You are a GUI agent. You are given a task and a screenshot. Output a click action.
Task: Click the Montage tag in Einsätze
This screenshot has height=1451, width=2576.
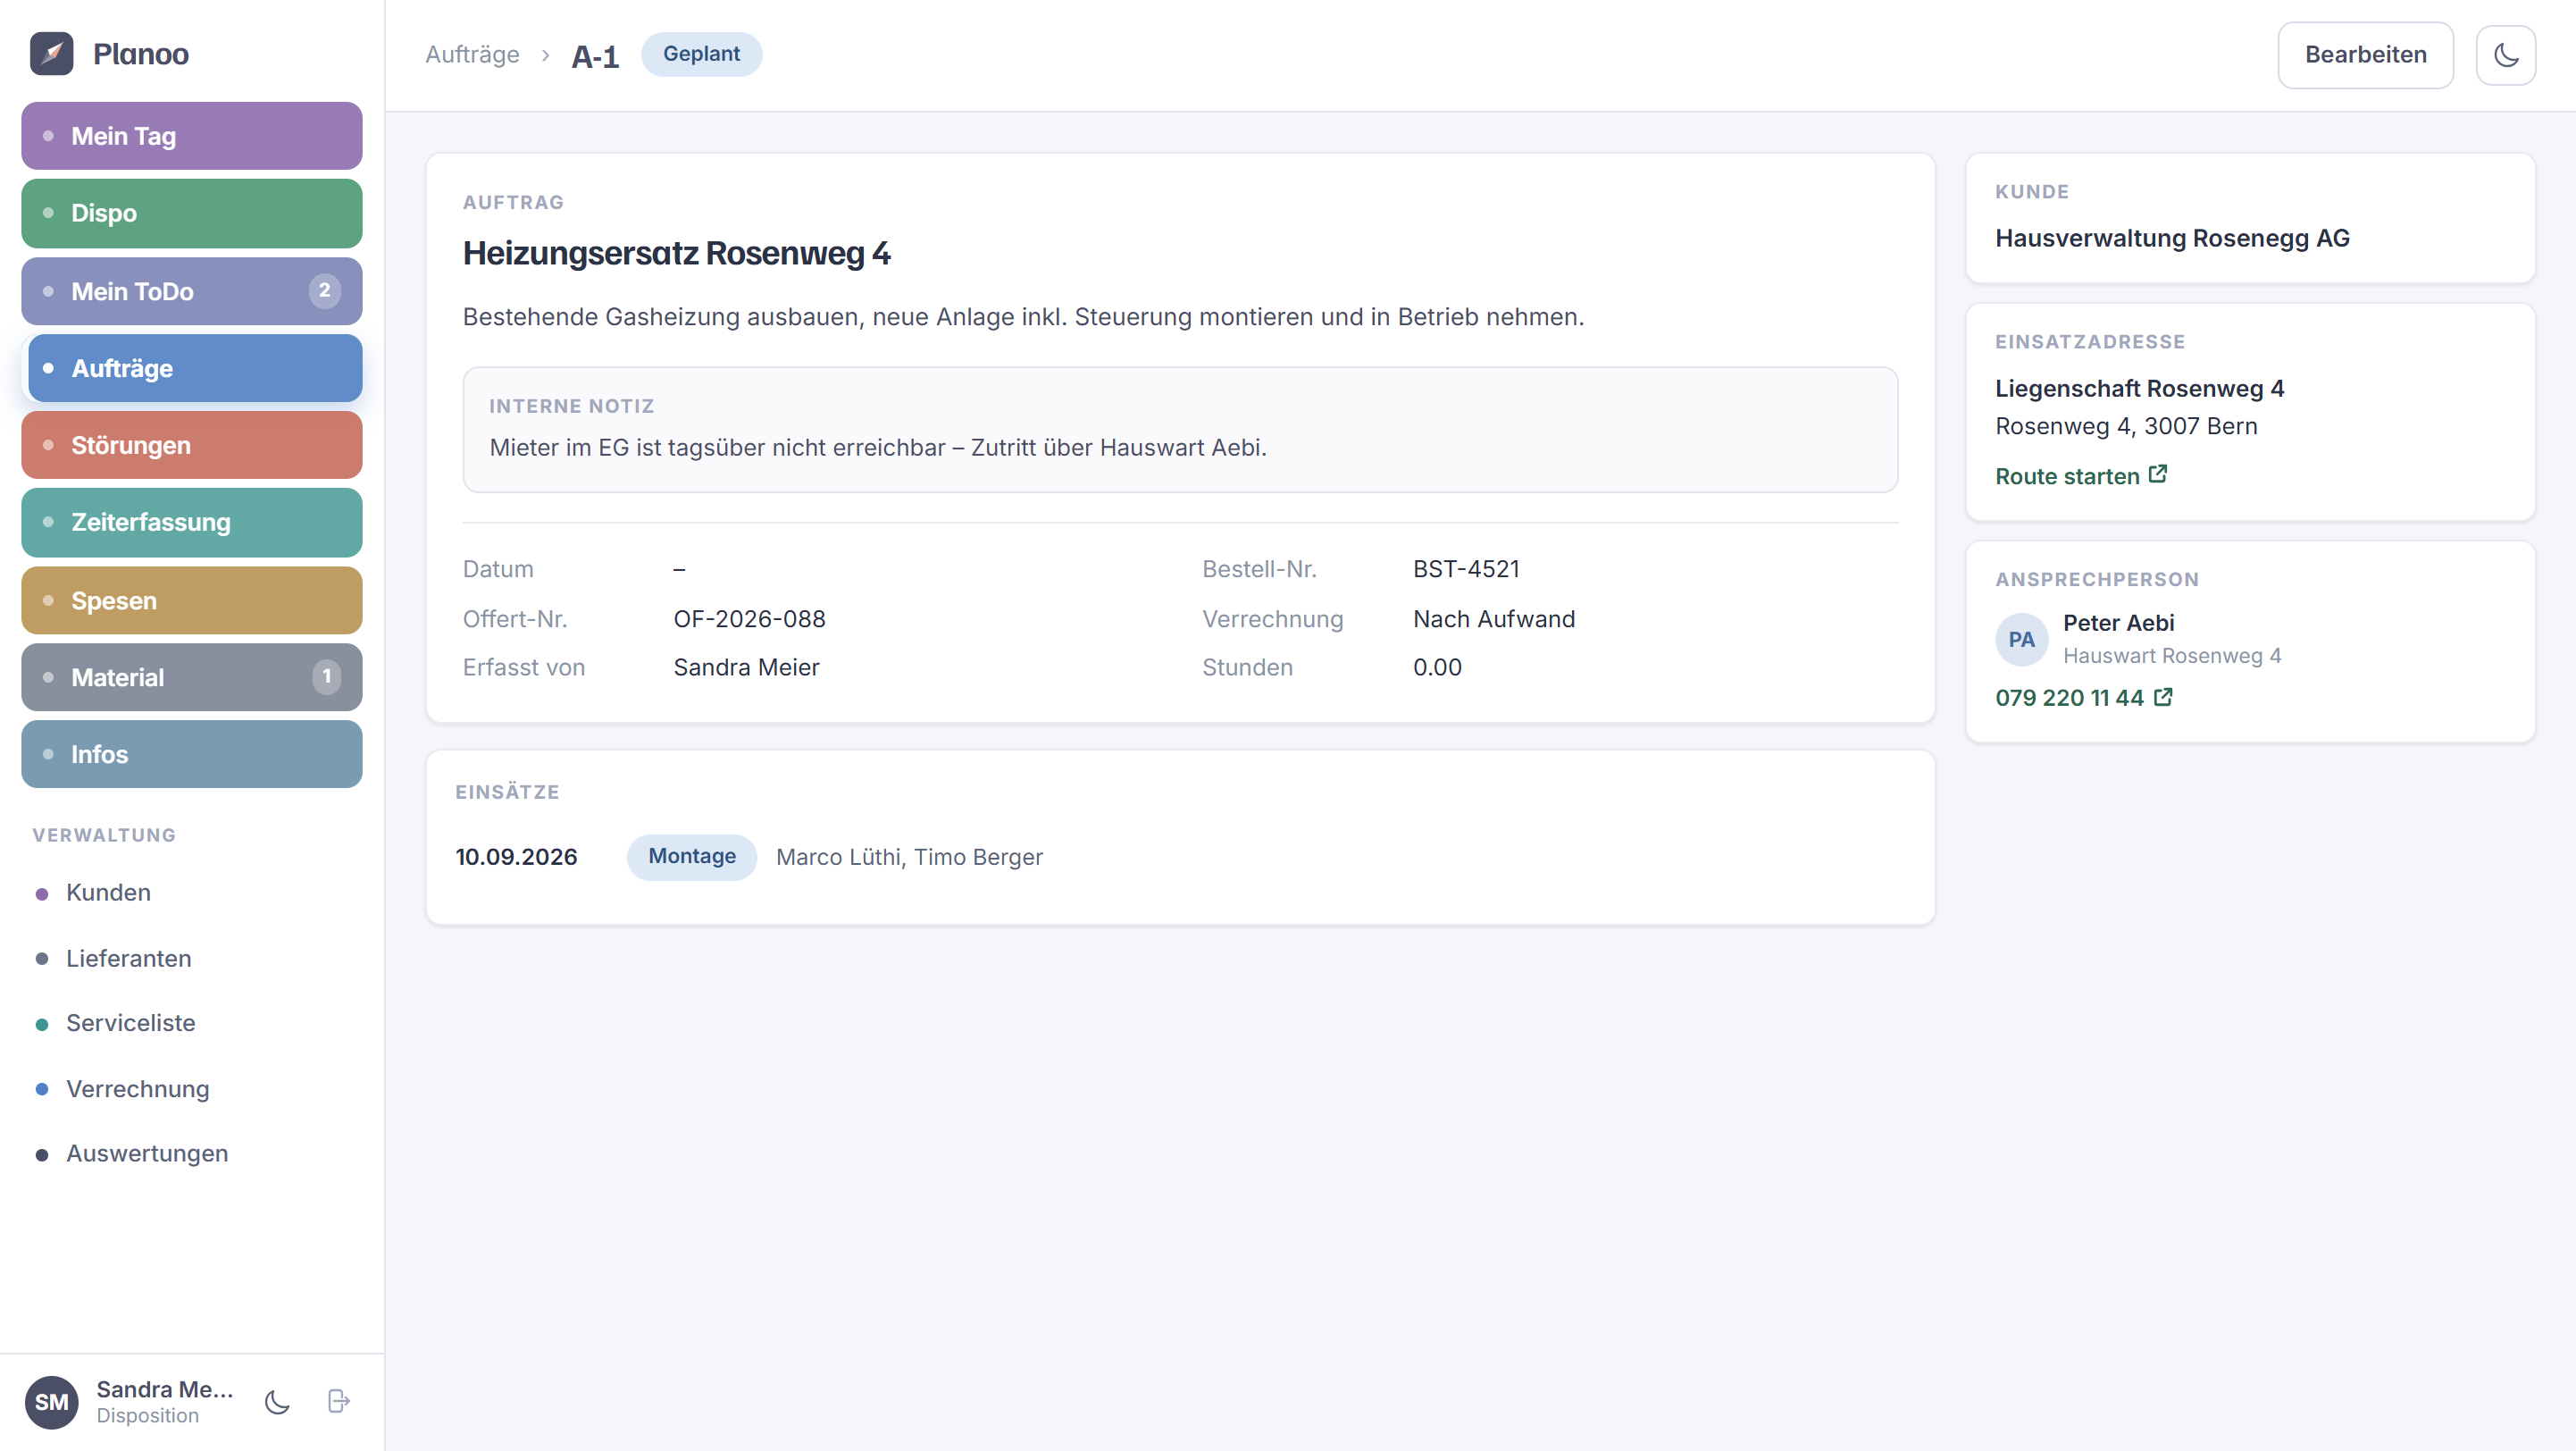[x=691, y=856]
